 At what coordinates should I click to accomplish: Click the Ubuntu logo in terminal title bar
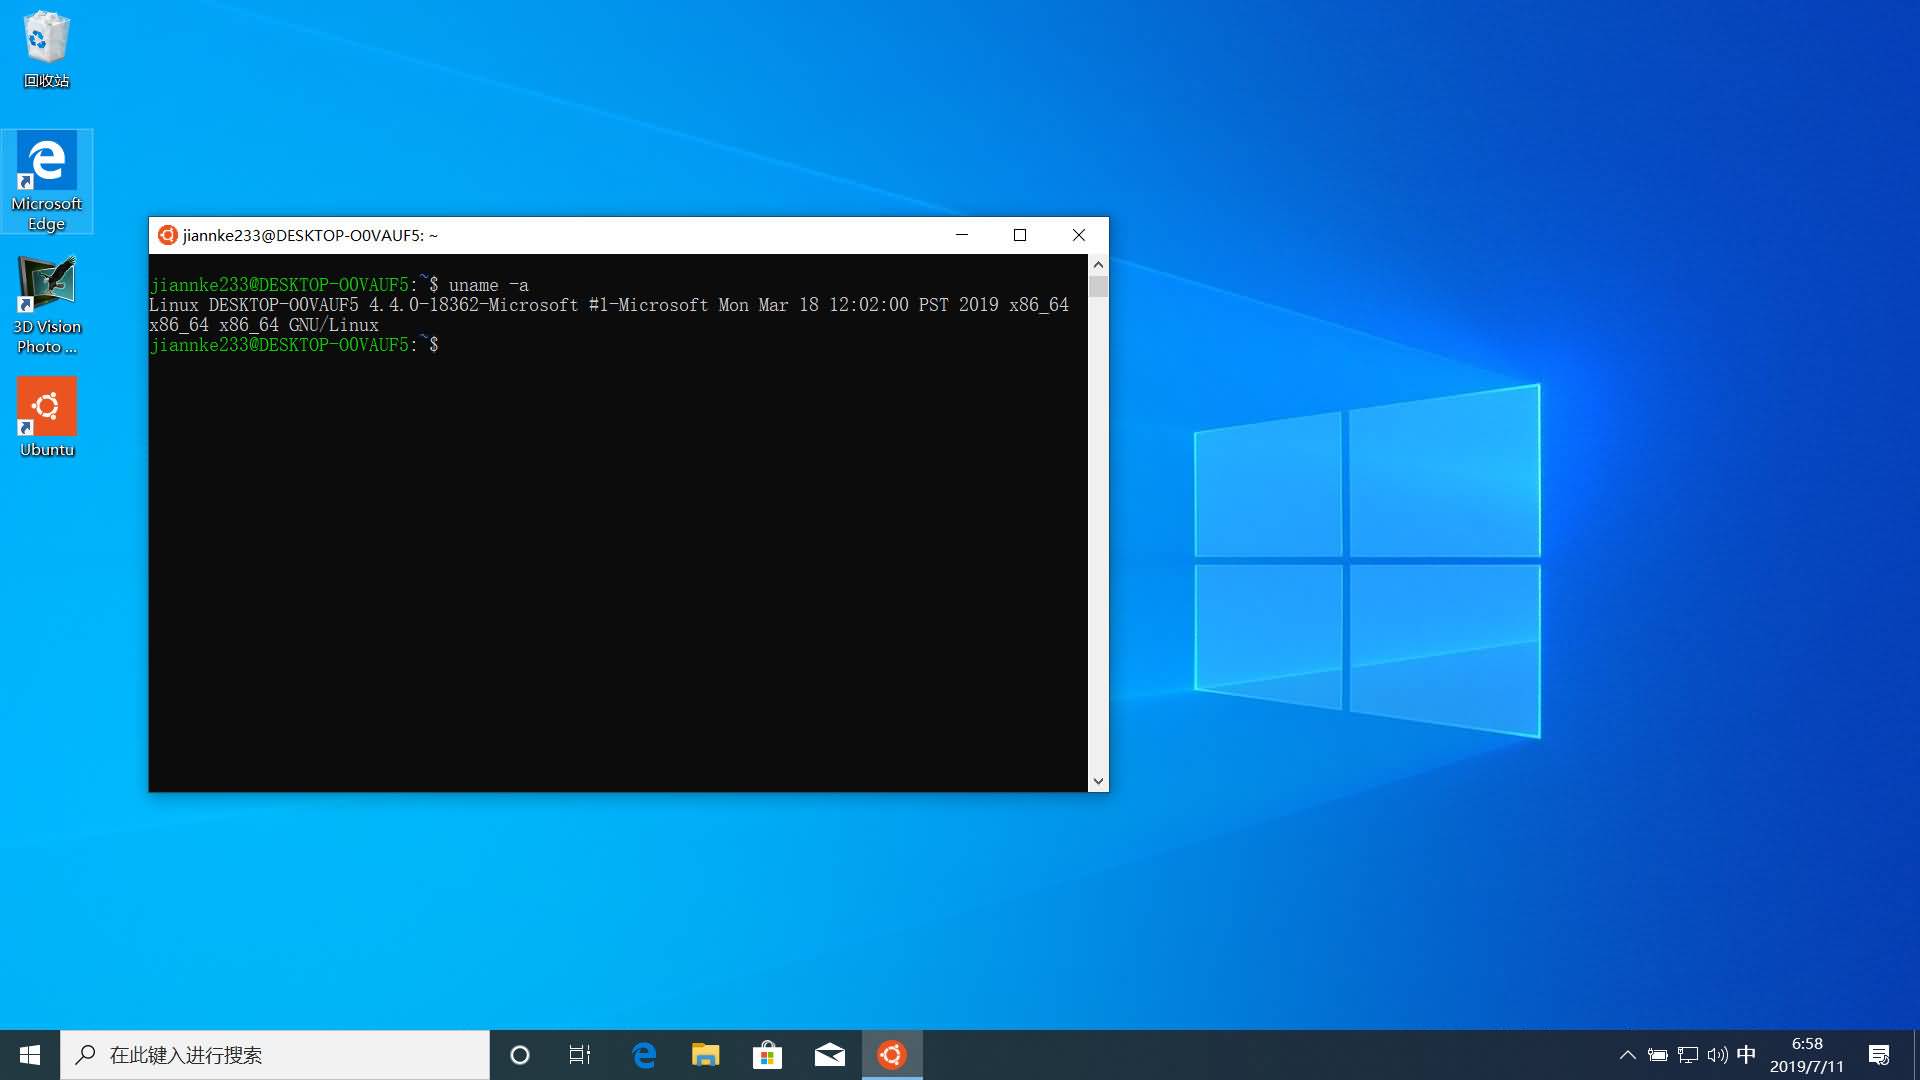point(167,235)
